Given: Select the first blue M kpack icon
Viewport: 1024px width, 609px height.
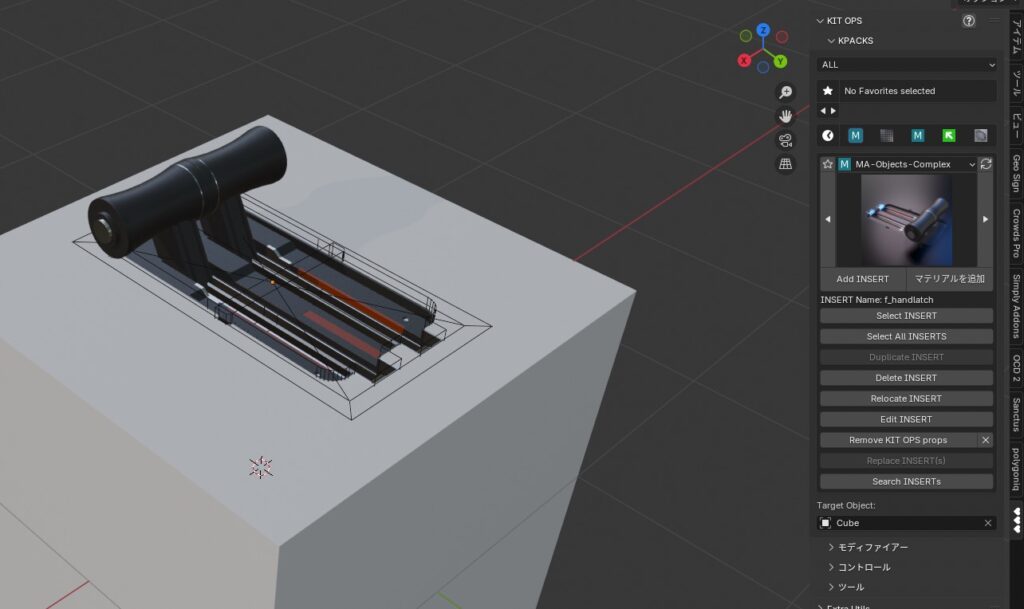Looking at the screenshot, I should point(855,135).
